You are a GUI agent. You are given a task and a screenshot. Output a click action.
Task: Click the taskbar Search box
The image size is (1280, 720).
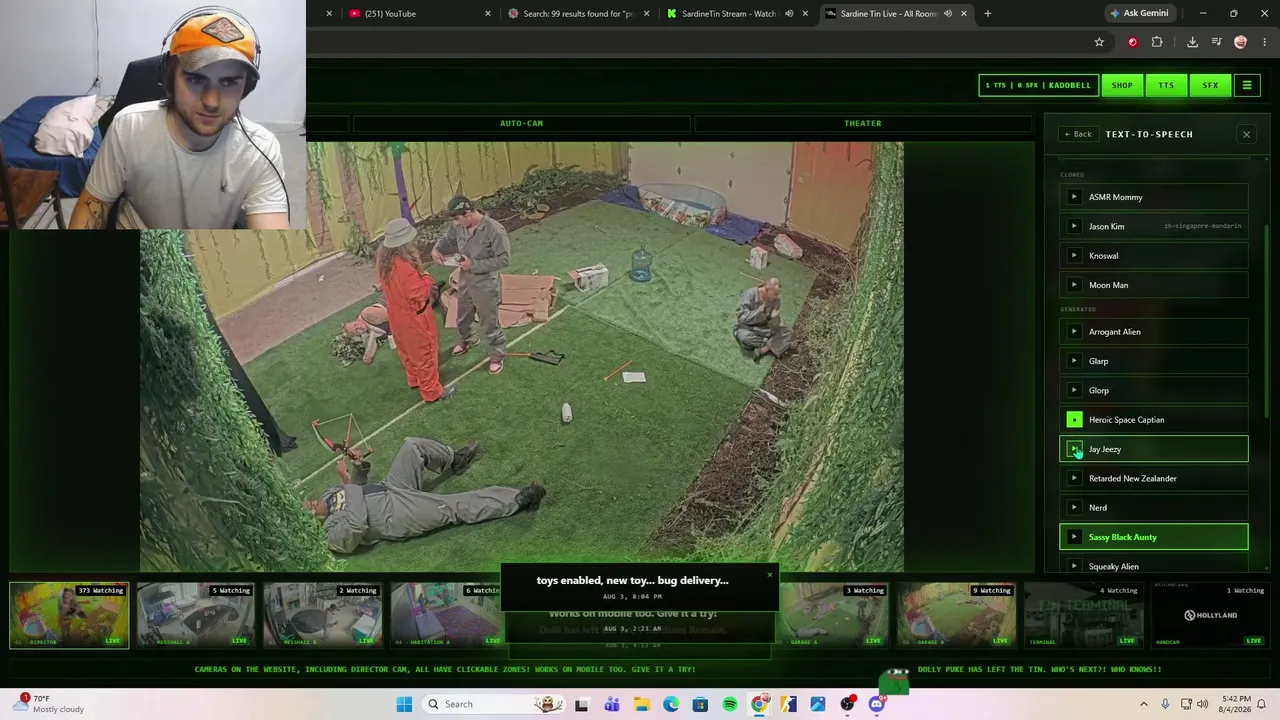tap(493, 704)
